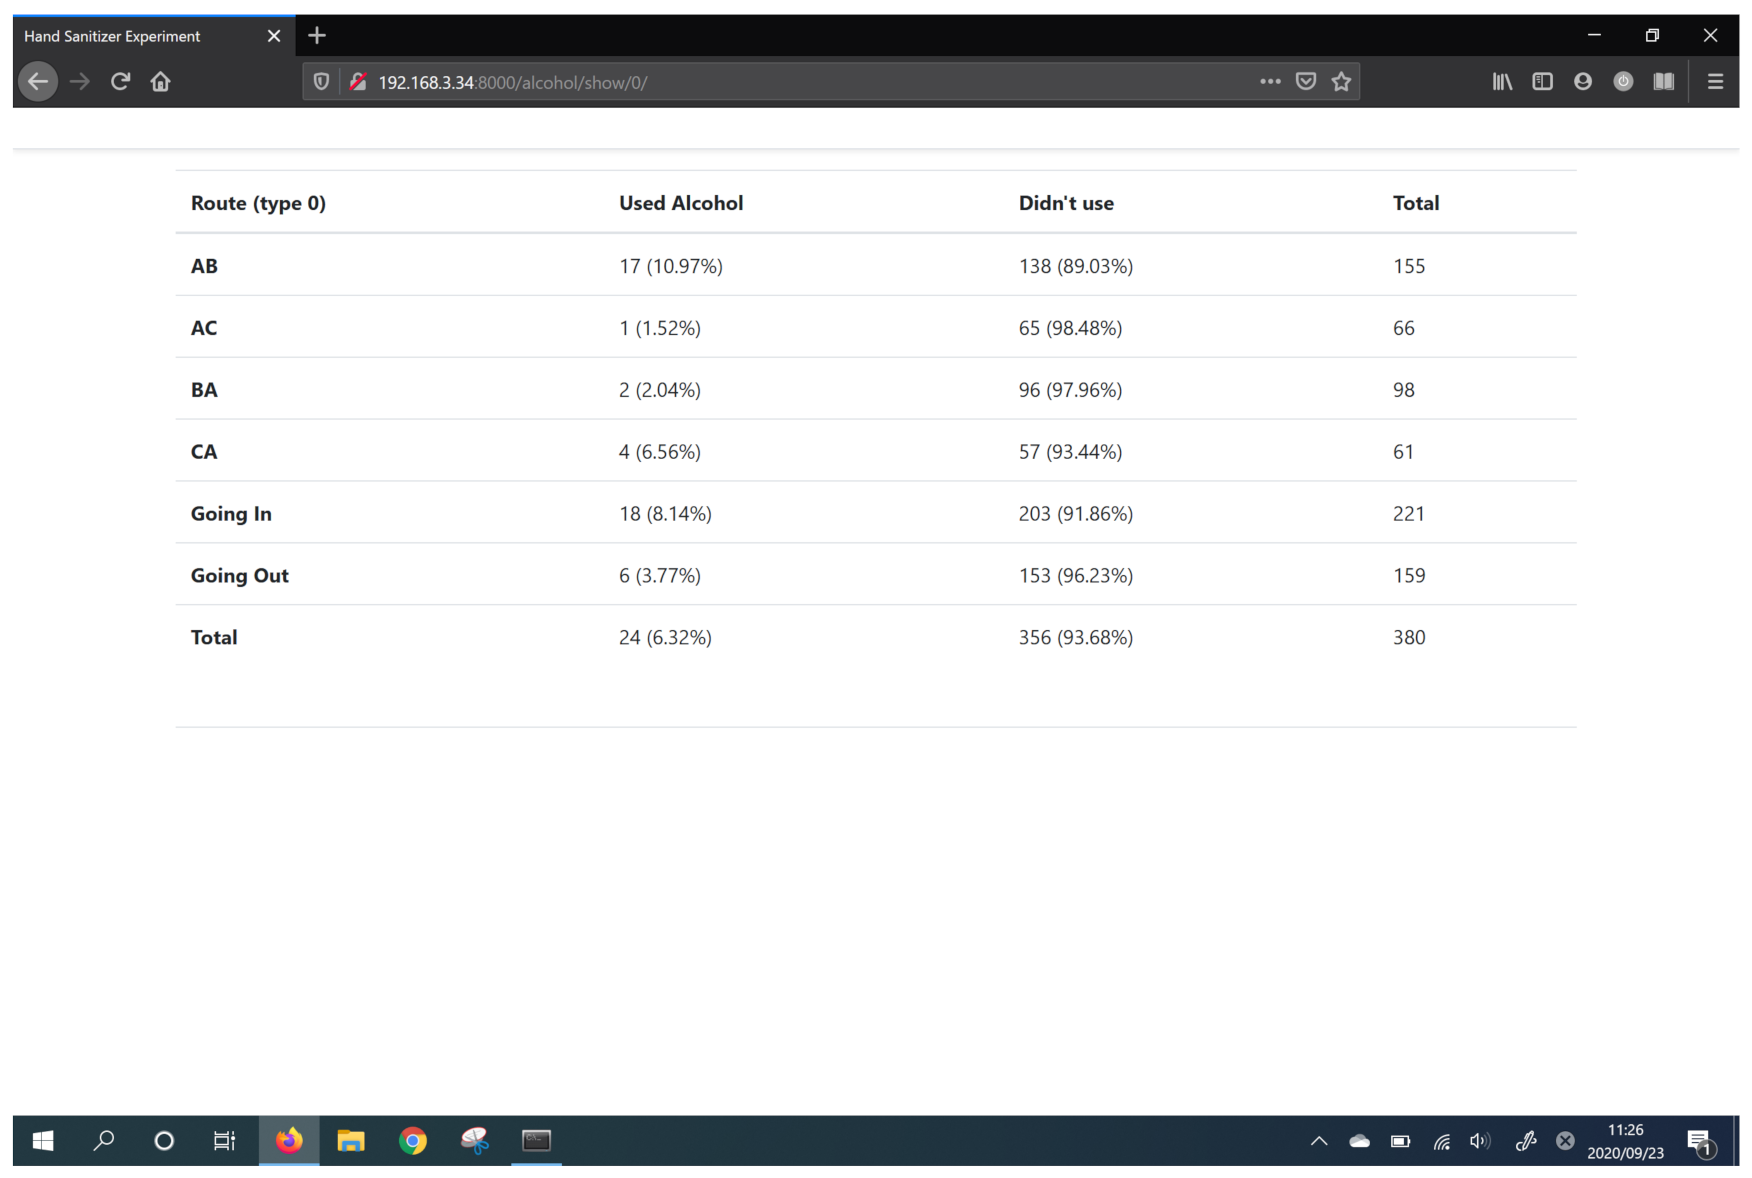
Task: Open the reading list book icon
Action: tap(1664, 81)
